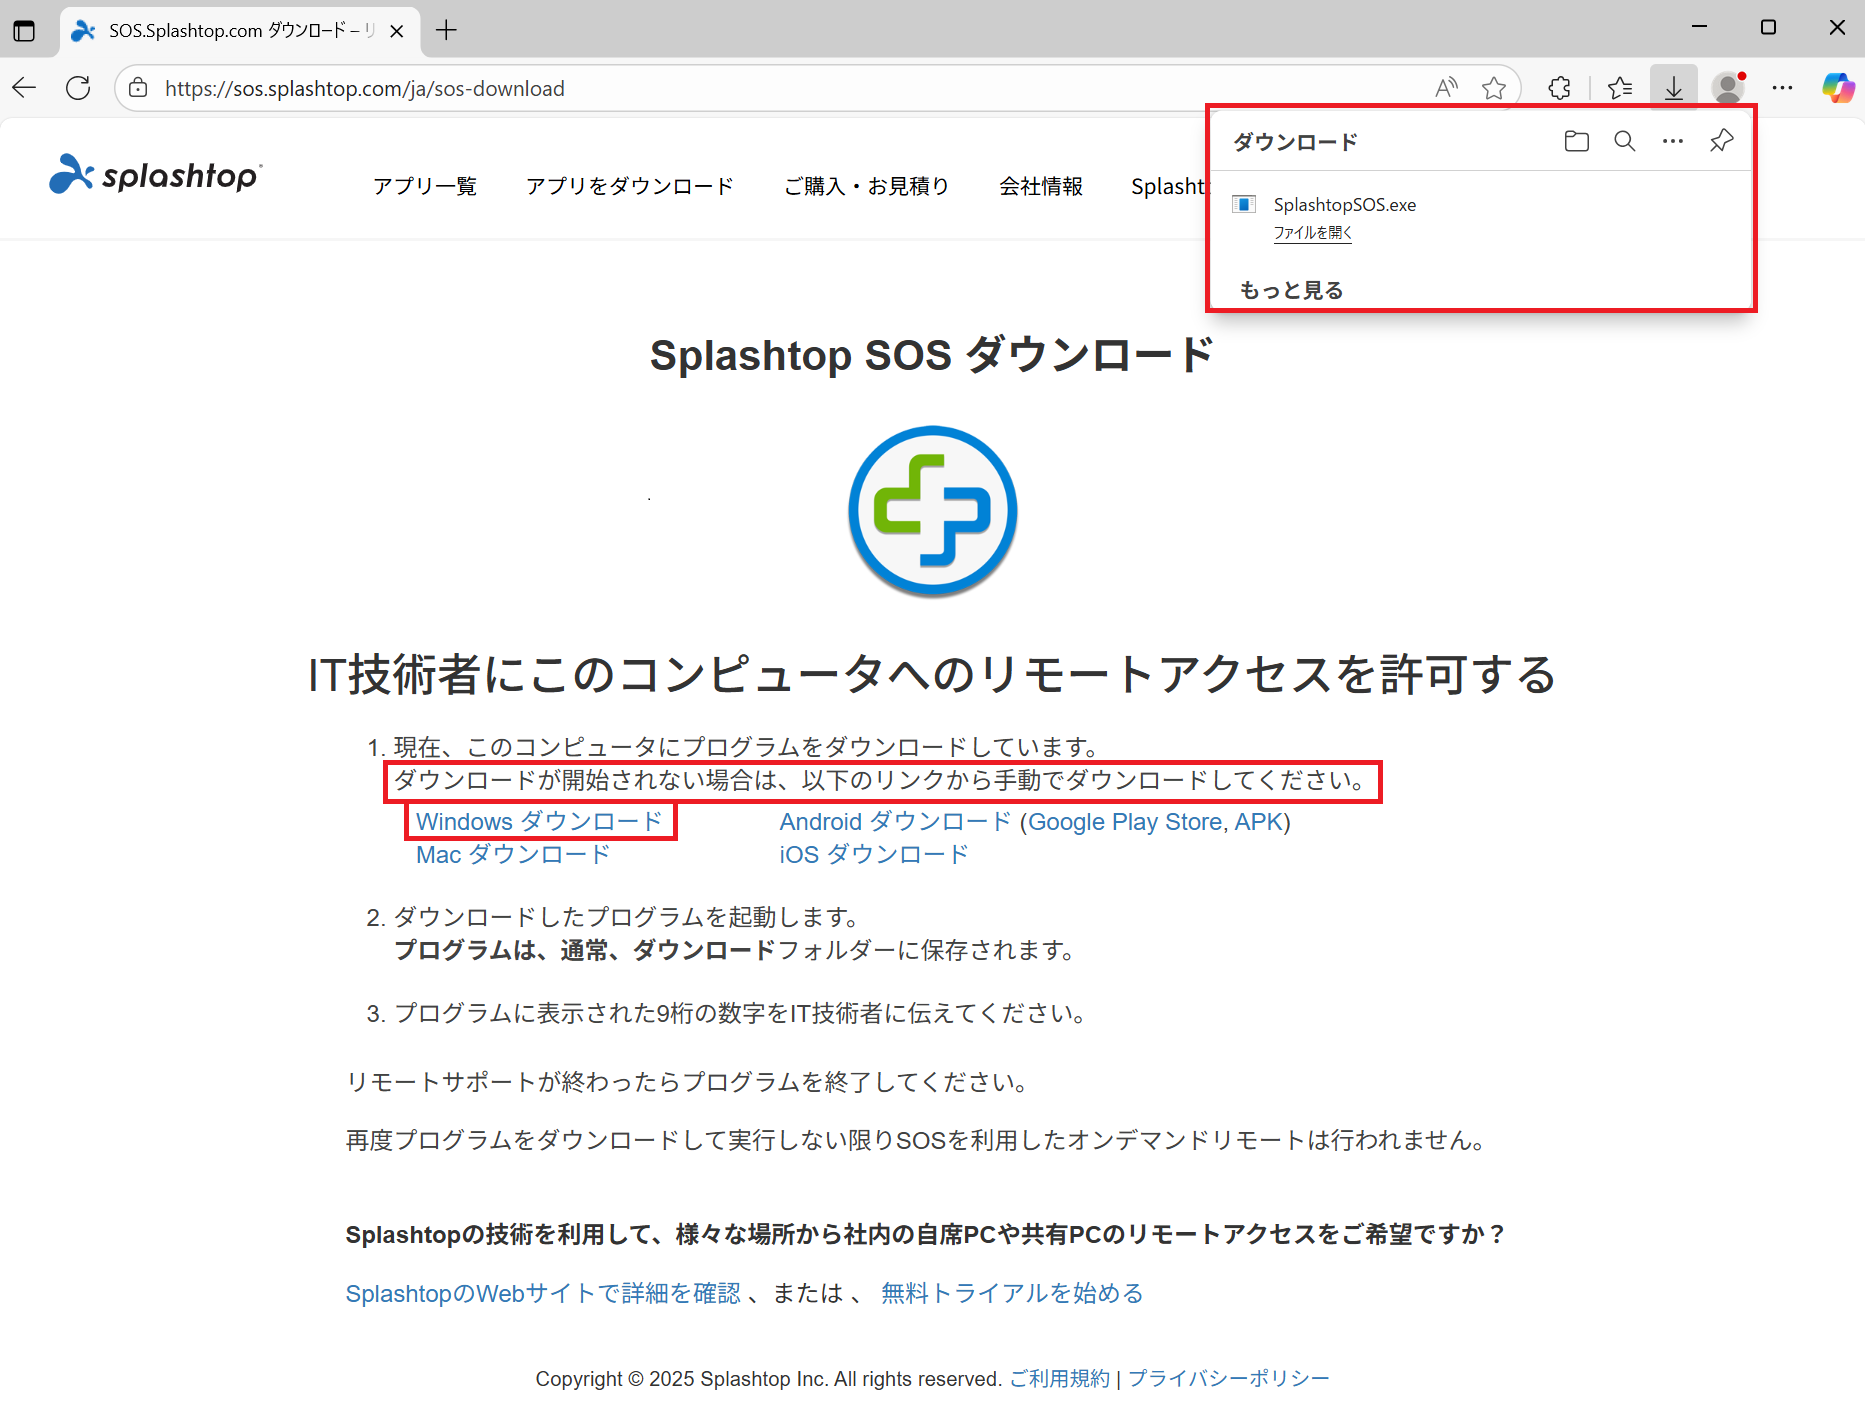The image size is (1865, 1424).
Task: Minimize the browser window
Action: (1699, 28)
